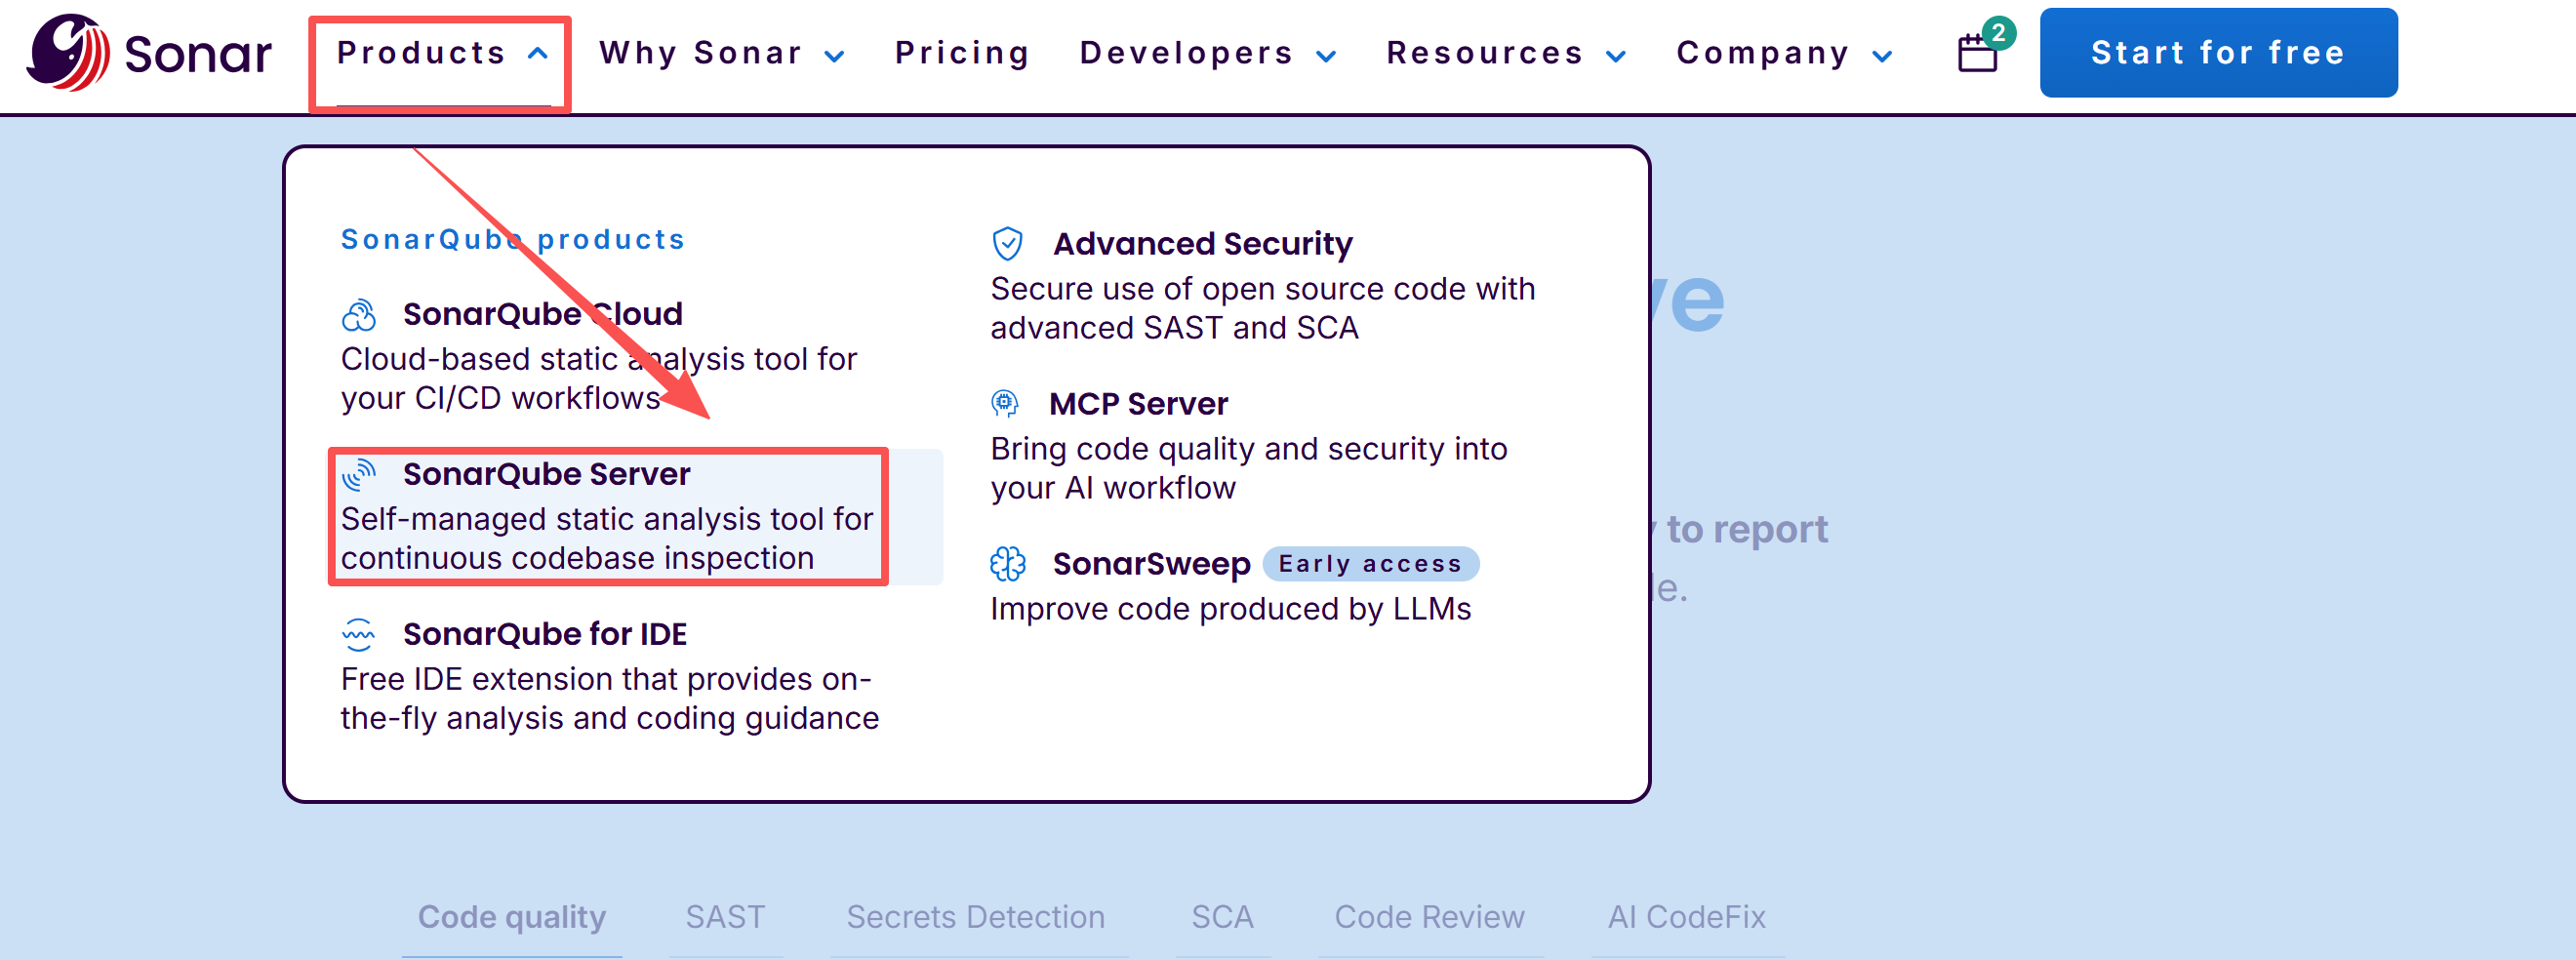Expand the Resources dropdown menu
This screenshot has width=2576, height=960.
[x=1506, y=54]
